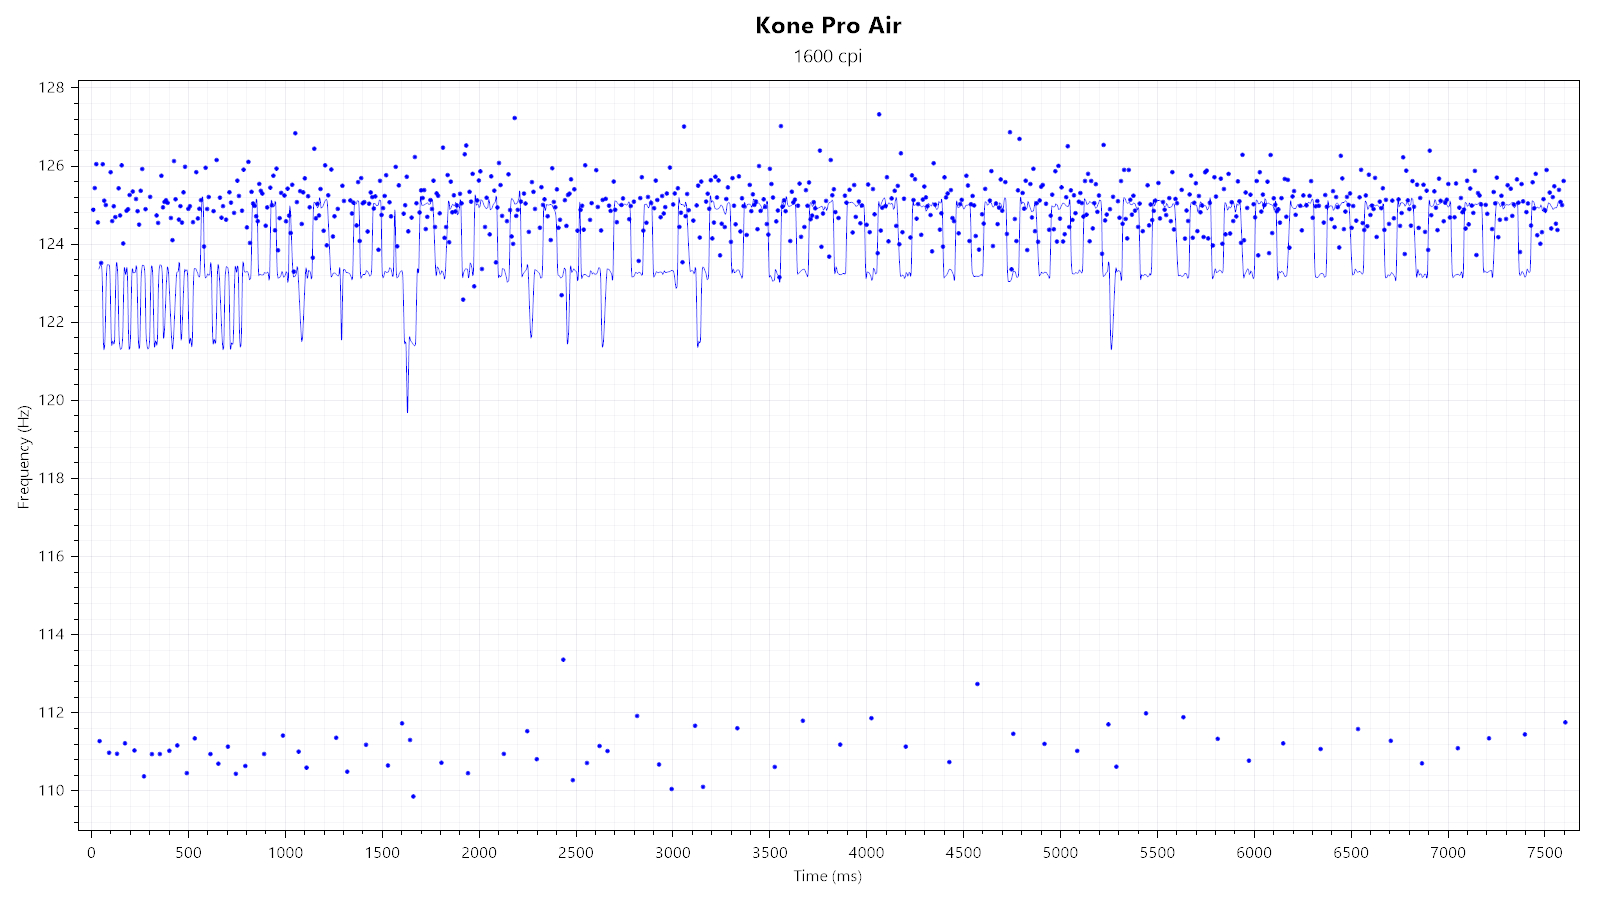Click the x-axis value 6000
The image size is (1600, 900).
click(x=1254, y=853)
